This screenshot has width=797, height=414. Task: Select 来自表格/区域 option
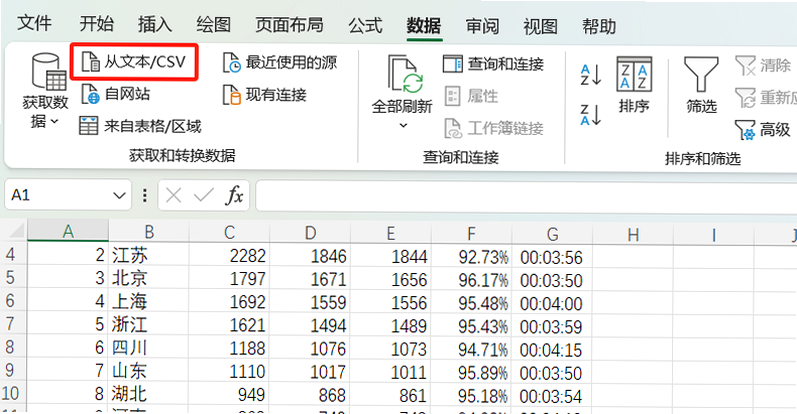pyautogui.click(x=140, y=126)
